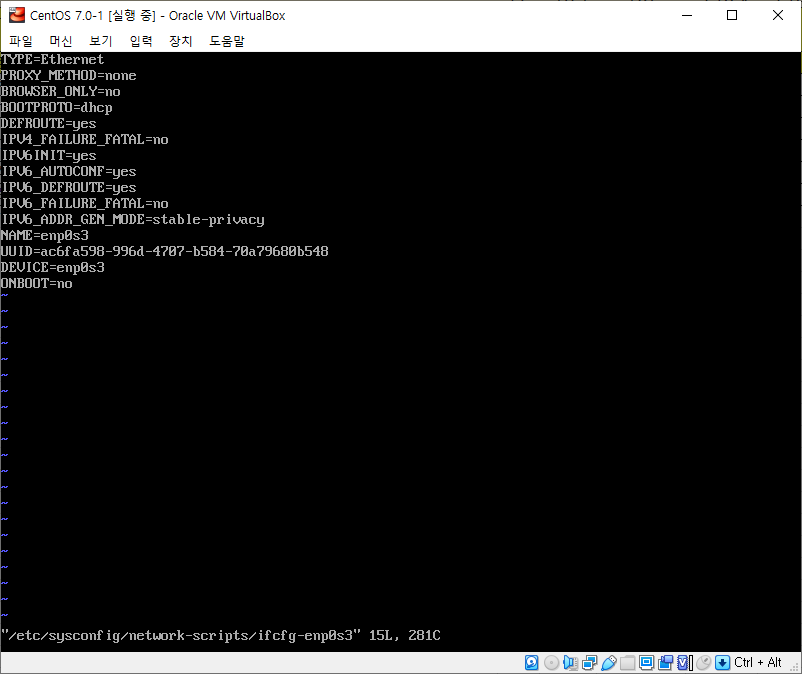This screenshot has width=802, height=674.
Task: Click the BROWSER_ONLY=no line
Action: point(60,92)
